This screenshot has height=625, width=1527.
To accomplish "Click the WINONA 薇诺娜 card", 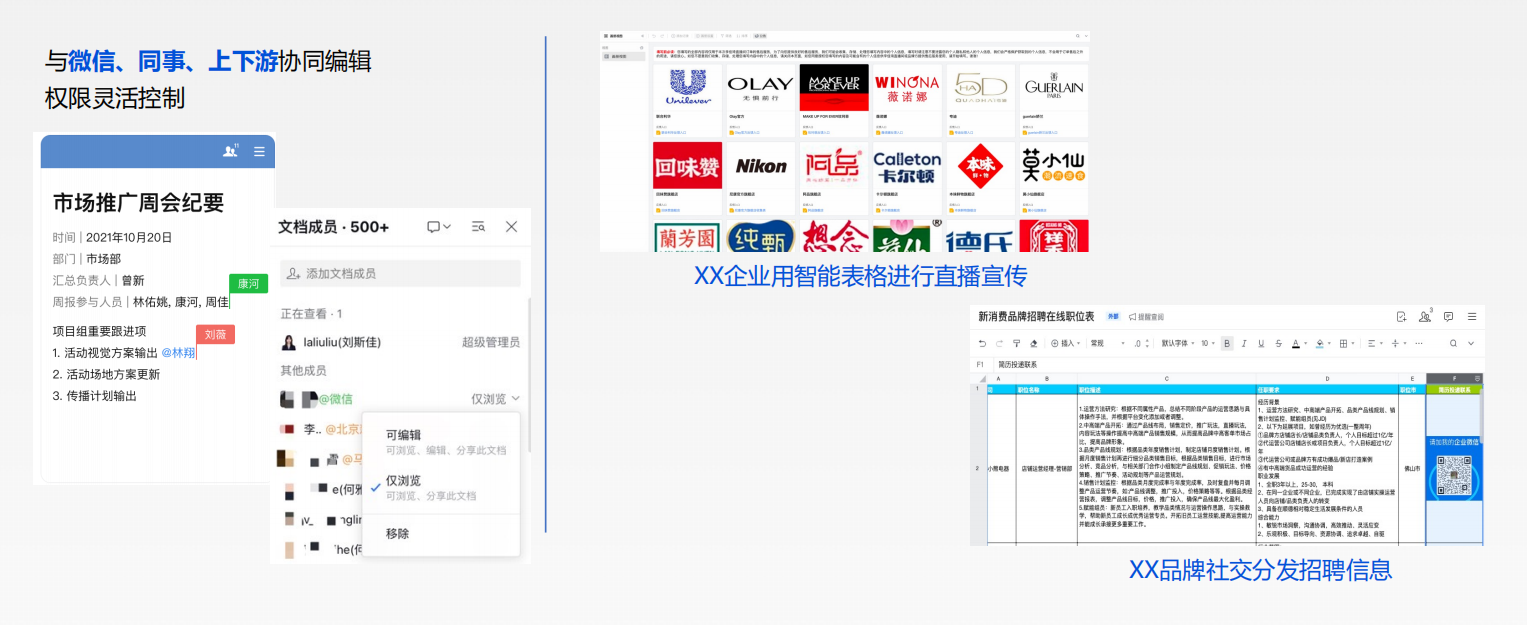I will point(907,100).
